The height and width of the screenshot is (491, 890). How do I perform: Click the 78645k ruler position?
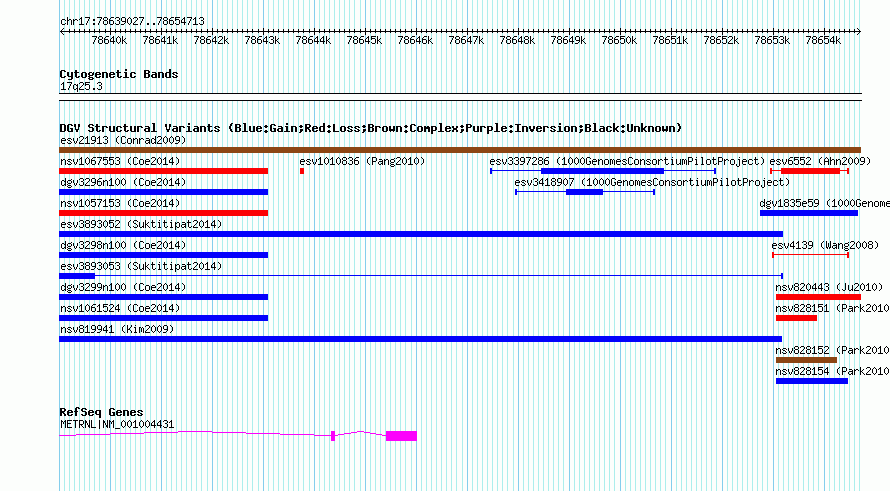pyautogui.click(x=364, y=41)
